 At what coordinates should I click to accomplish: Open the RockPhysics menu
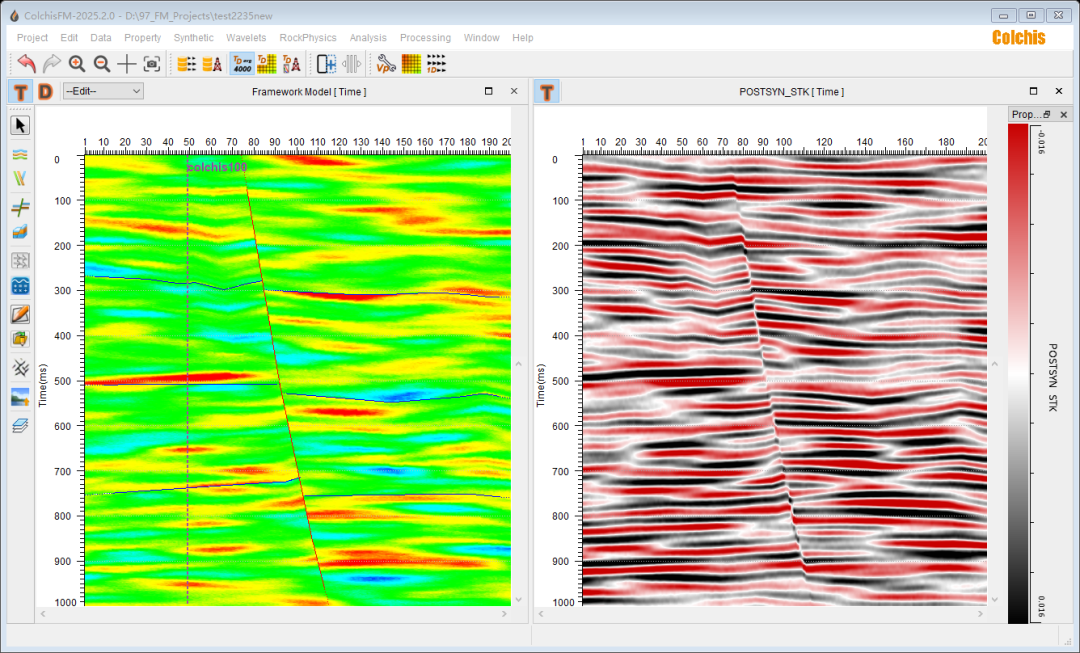pos(308,38)
